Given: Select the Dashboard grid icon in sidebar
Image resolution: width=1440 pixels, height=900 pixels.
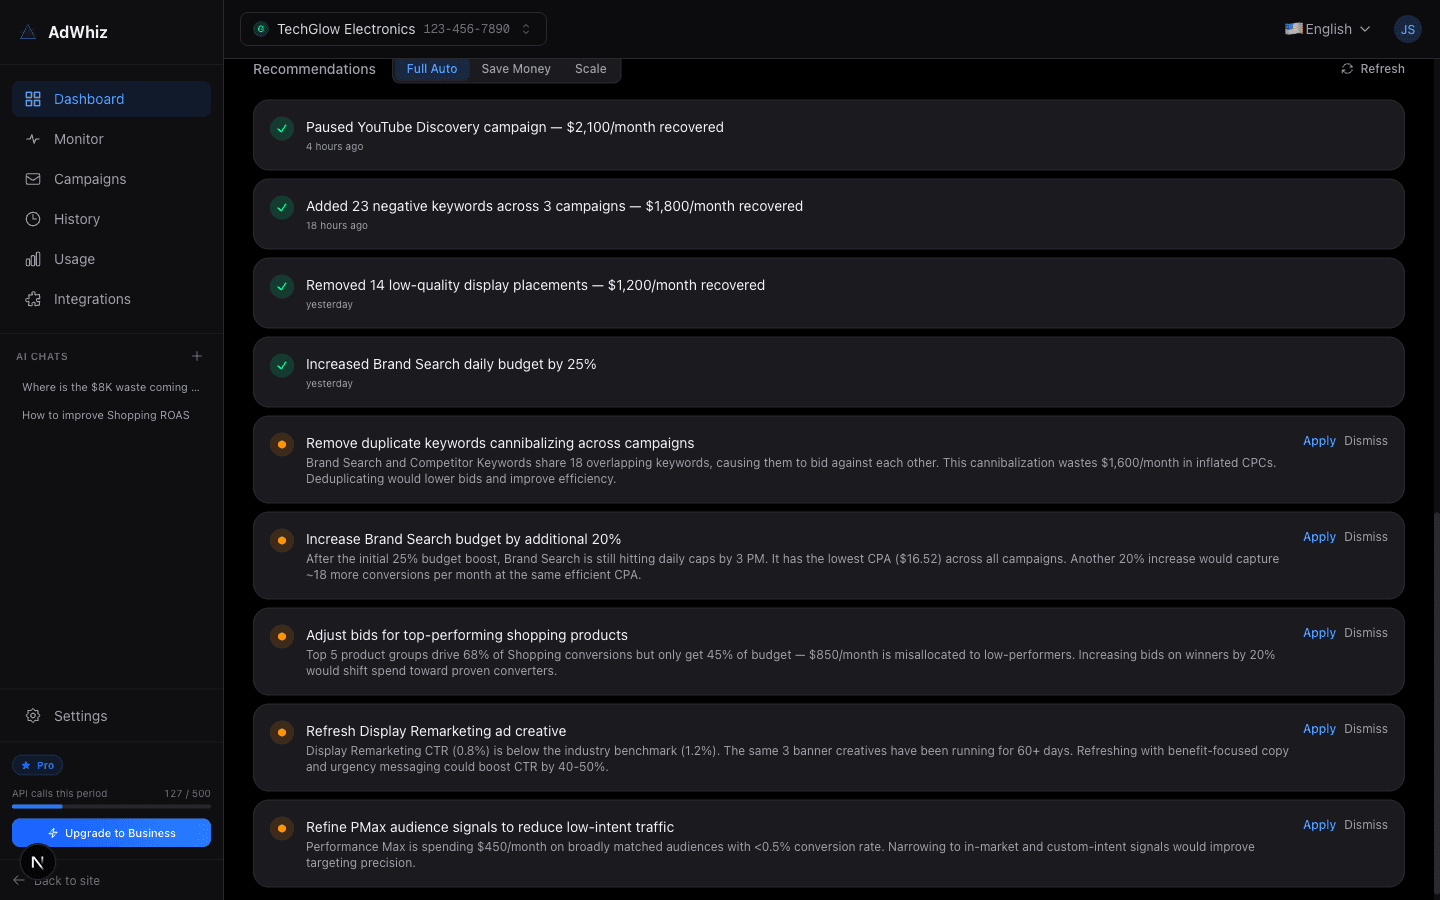Looking at the screenshot, I should point(31,99).
